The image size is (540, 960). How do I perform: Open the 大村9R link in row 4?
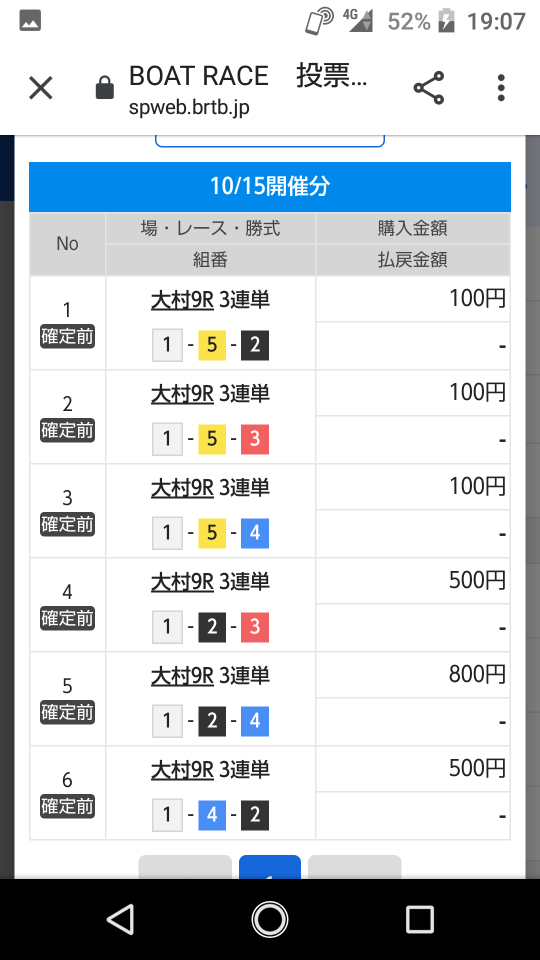point(182,582)
